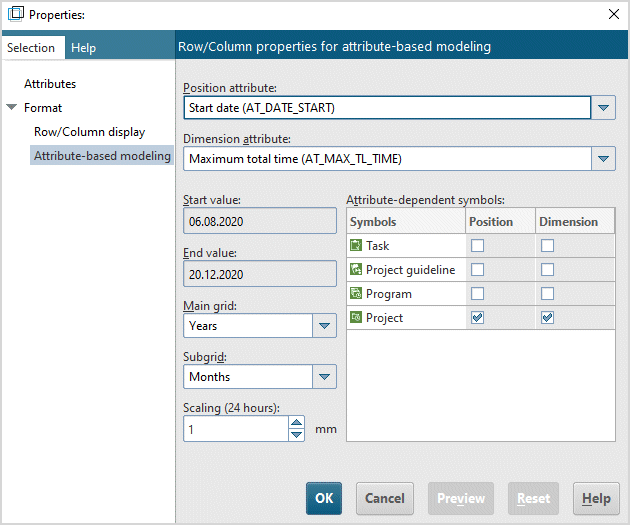630x525 pixels.
Task: Switch to the Selection tab
Action: click(x=31, y=48)
